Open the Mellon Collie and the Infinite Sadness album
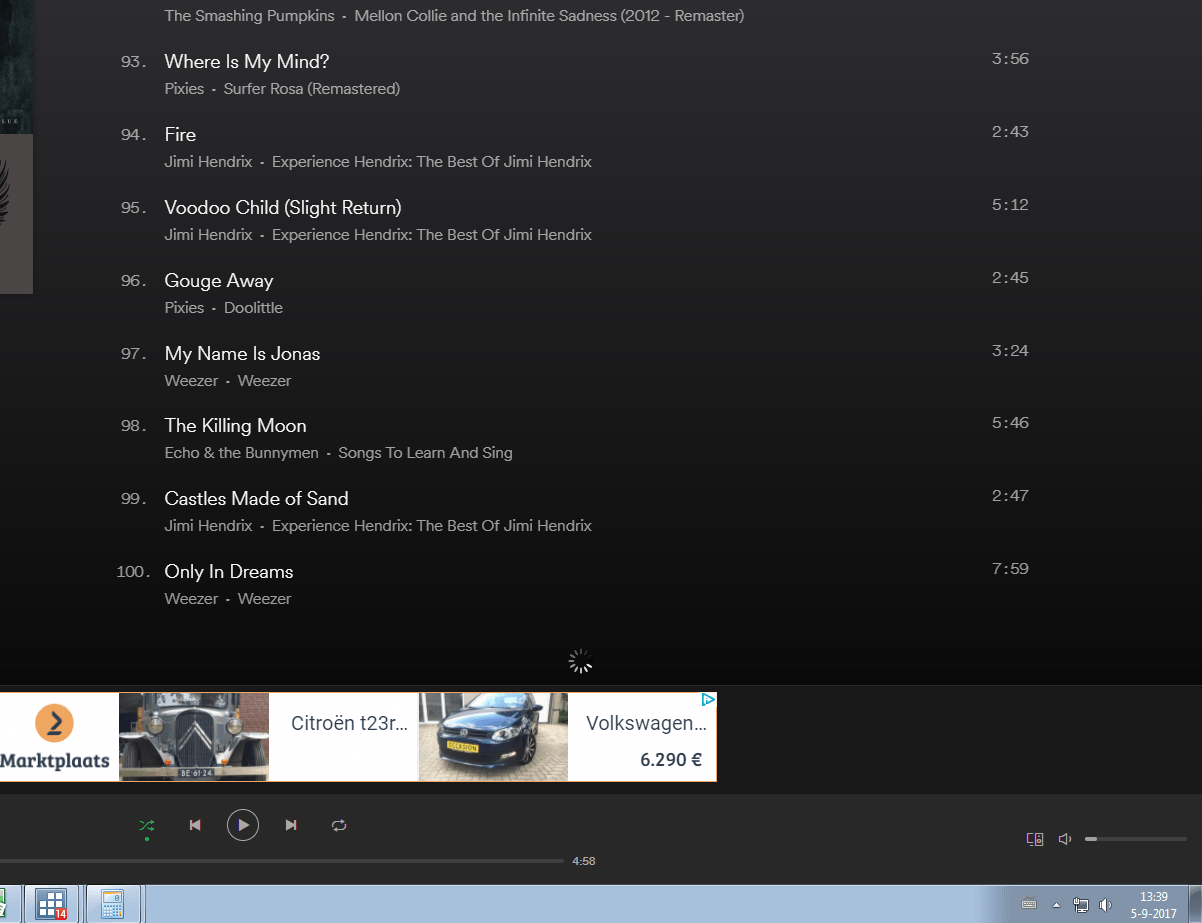This screenshot has height=923, width=1202. (549, 16)
